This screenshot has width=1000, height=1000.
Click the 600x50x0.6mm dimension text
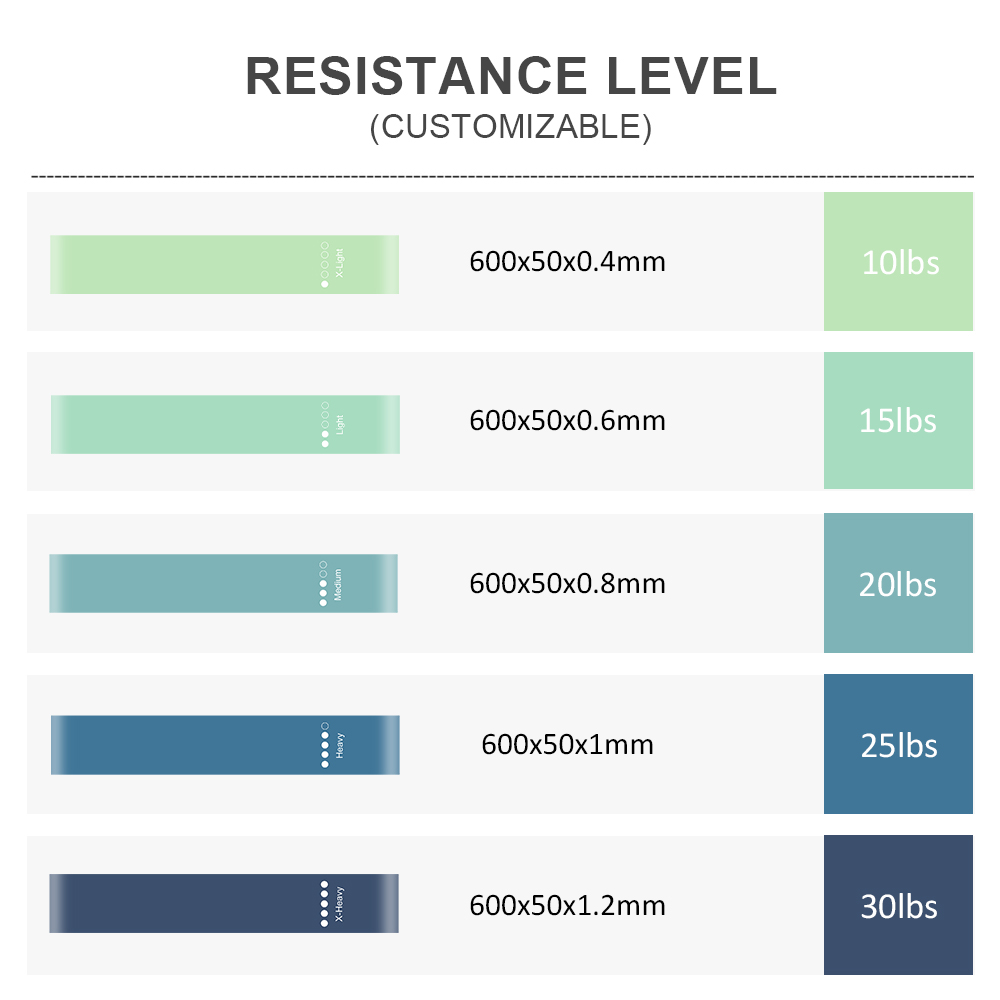click(568, 421)
